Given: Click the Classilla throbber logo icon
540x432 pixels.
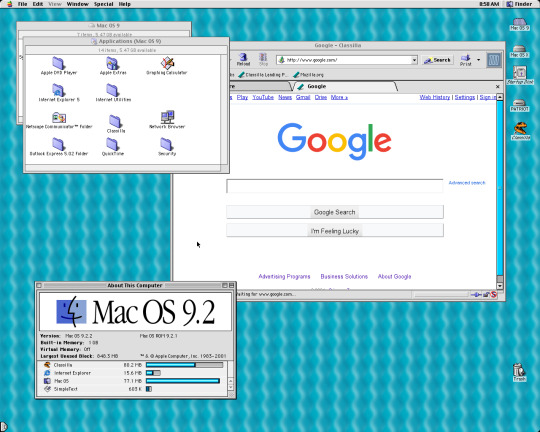Looking at the screenshot, I should click(x=494, y=60).
